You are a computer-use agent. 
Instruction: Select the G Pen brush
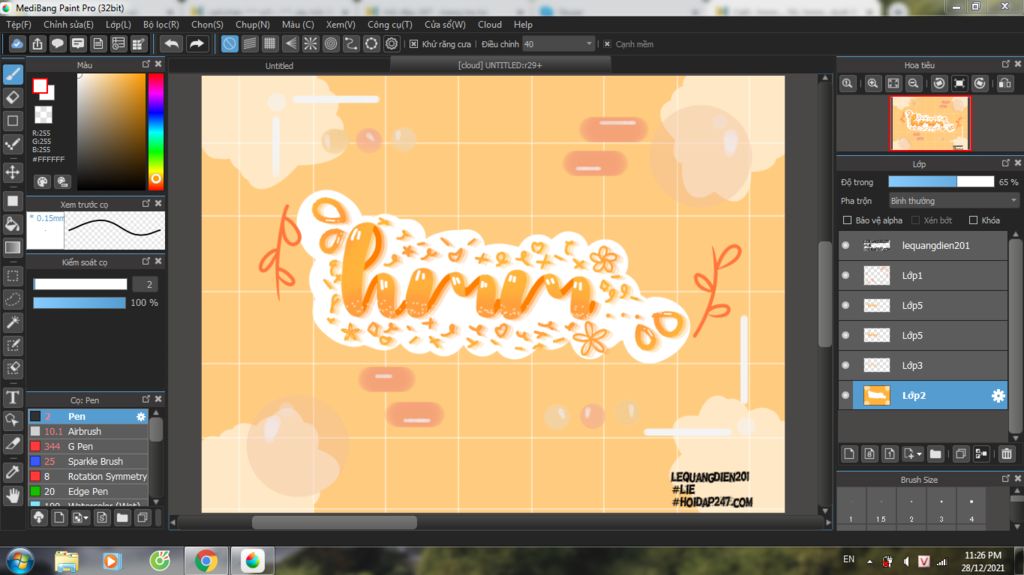[x=88, y=446]
